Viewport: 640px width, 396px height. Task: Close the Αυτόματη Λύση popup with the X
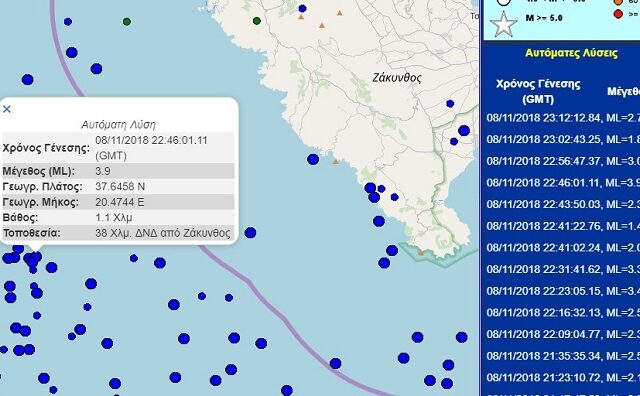[x=7, y=109]
